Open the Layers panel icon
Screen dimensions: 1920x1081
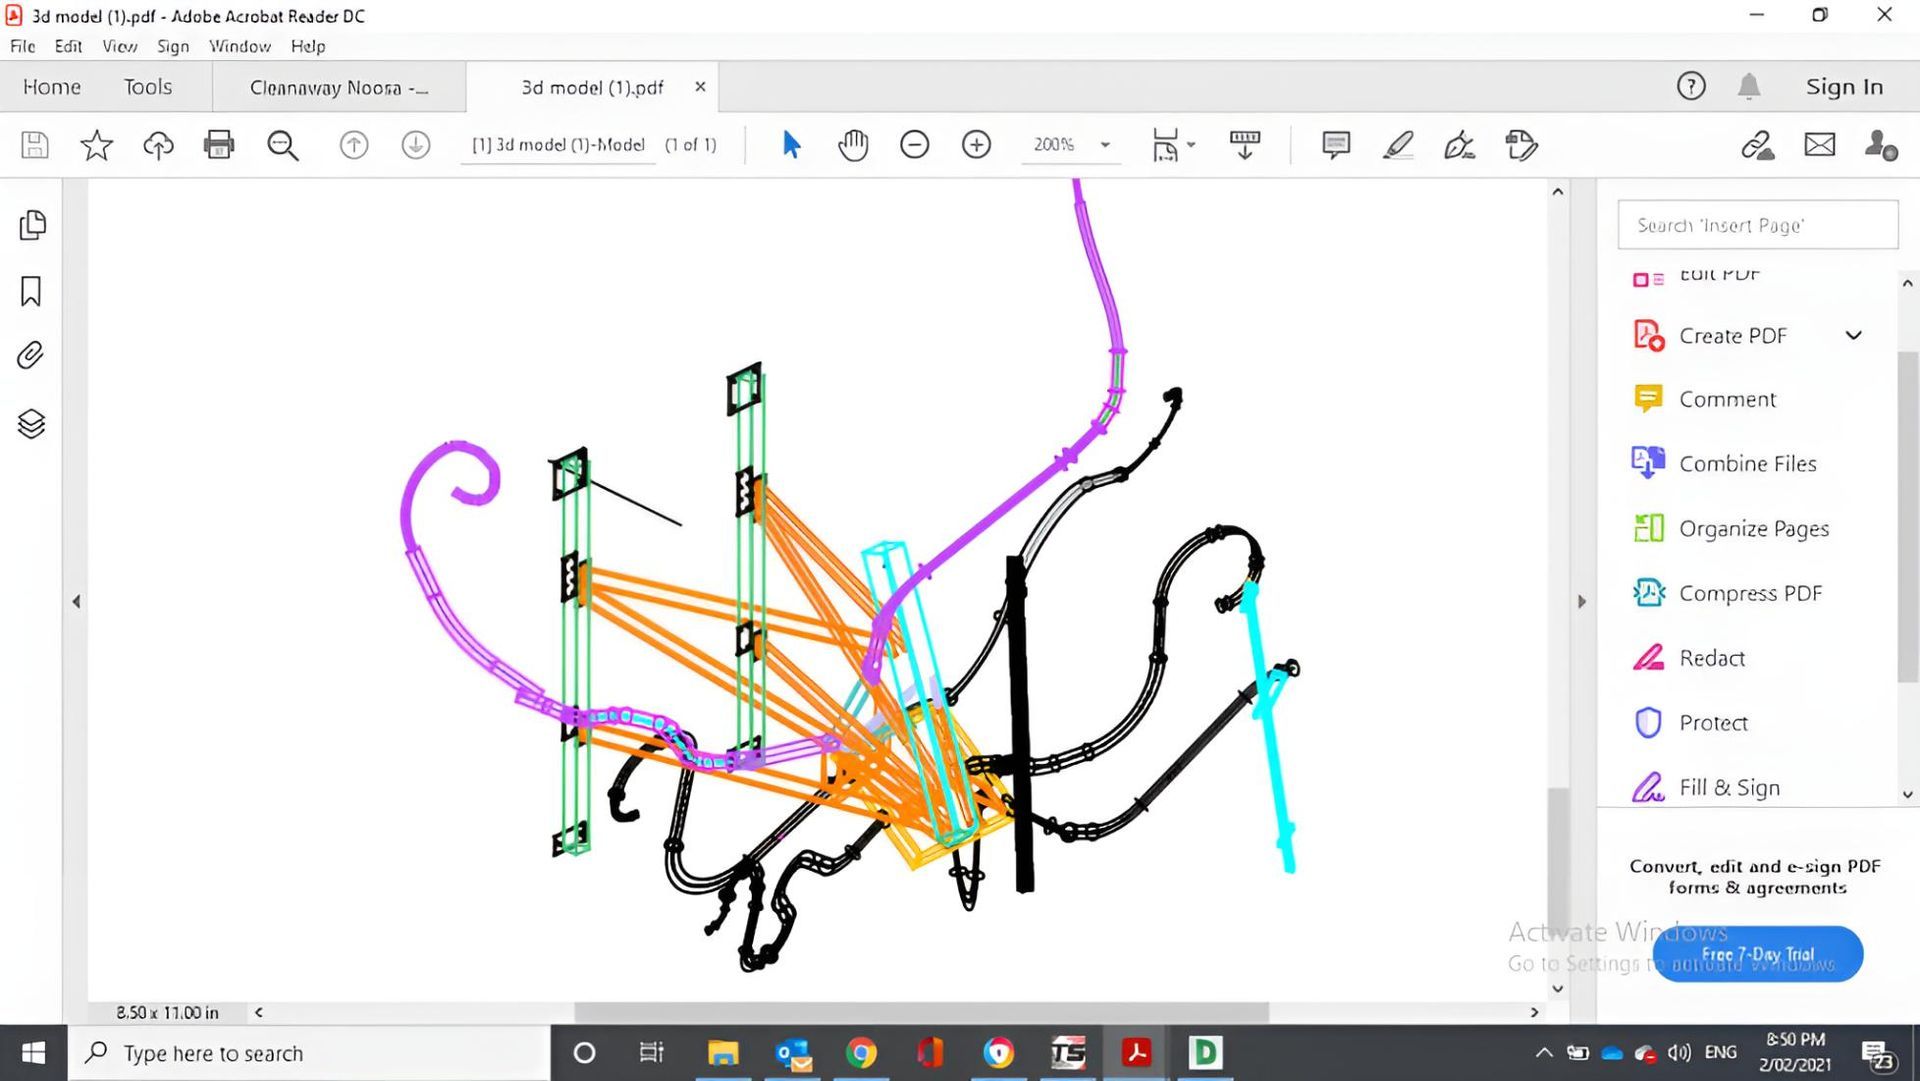pyautogui.click(x=31, y=424)
